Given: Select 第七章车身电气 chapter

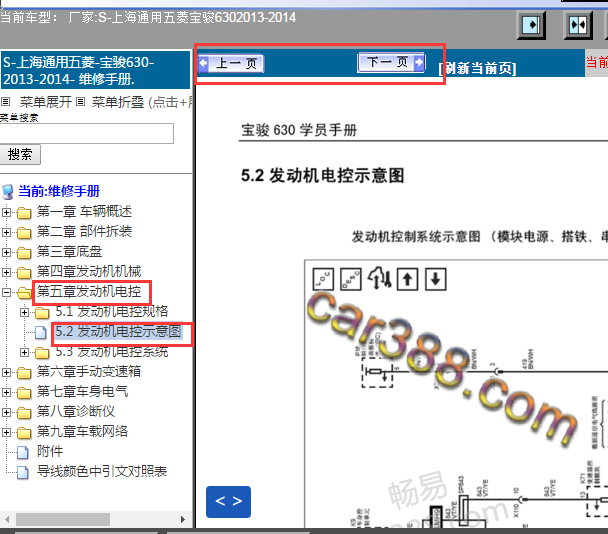Looking at the screenshot, I should 82,392.
